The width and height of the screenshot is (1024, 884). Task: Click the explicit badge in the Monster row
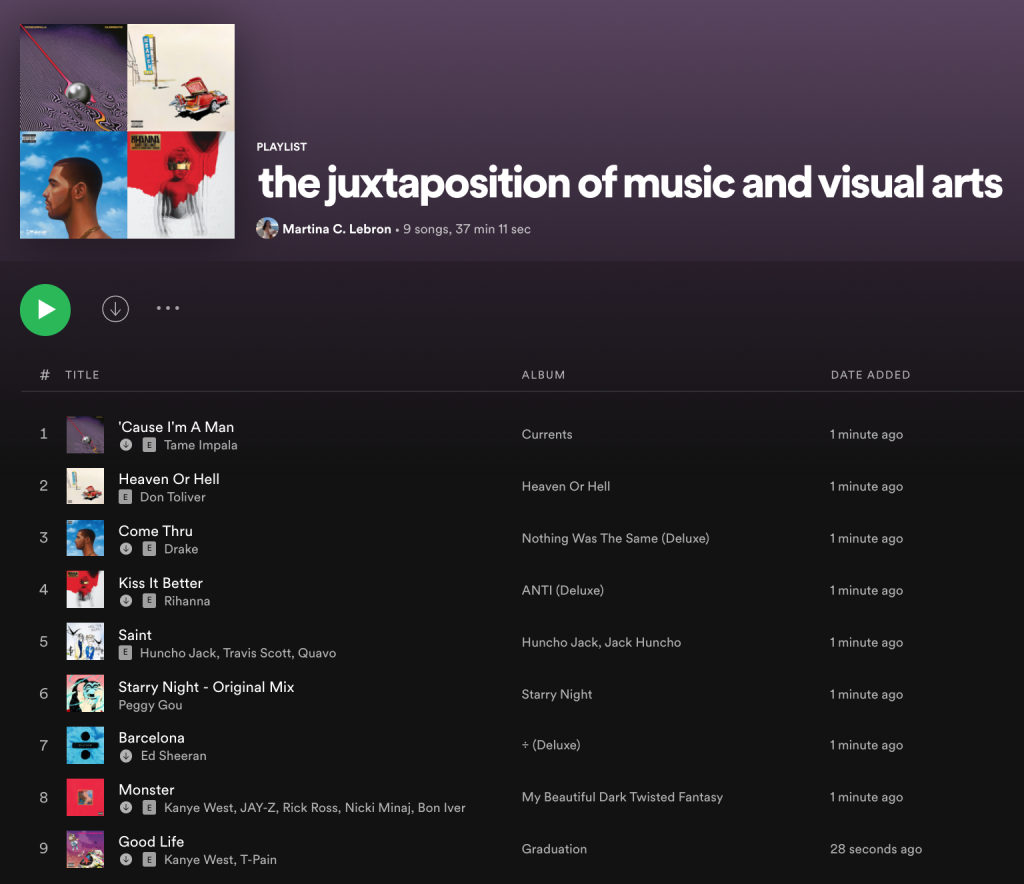tap(149, 808)
